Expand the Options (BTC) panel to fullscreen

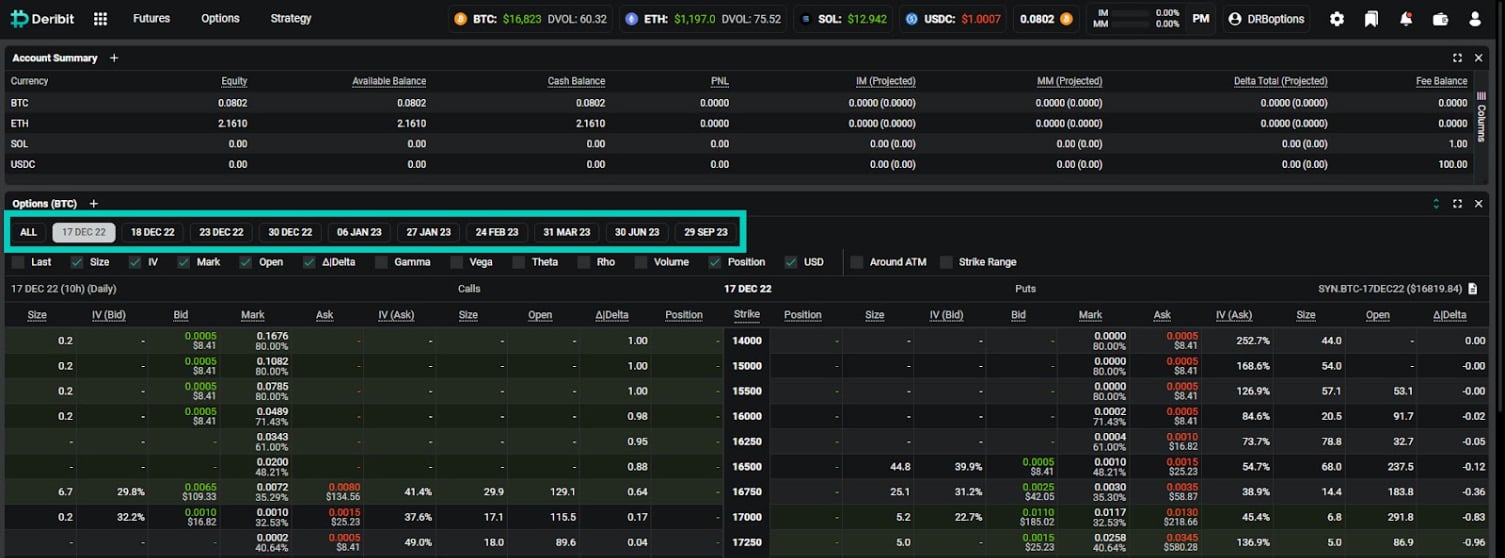tap(1457, 204)
